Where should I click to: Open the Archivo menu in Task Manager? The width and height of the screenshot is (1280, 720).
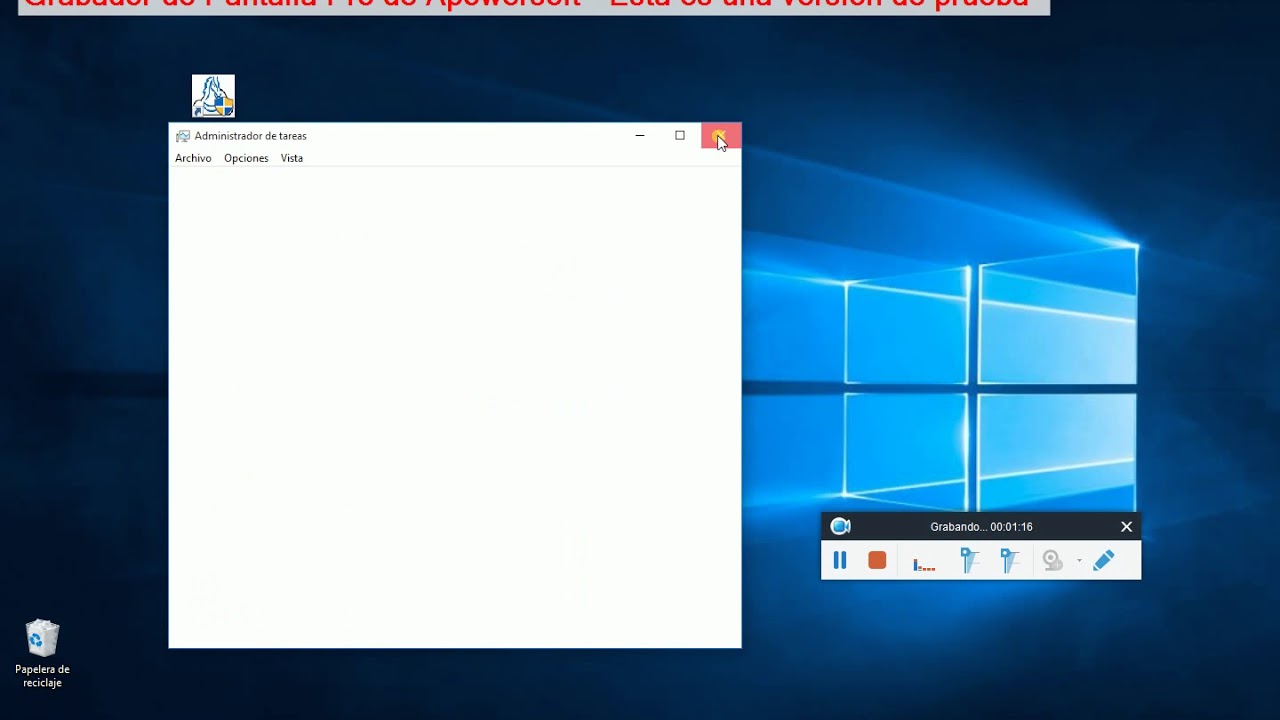(193, 158)
